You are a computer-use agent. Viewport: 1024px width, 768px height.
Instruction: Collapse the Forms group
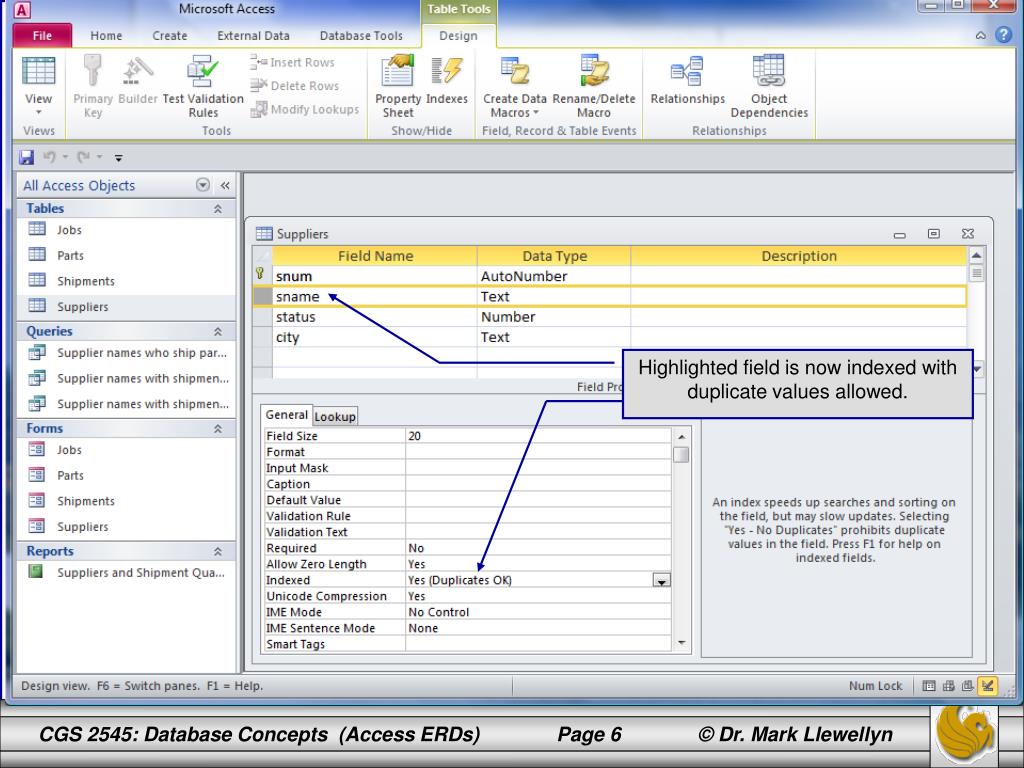tap(217, 429)
